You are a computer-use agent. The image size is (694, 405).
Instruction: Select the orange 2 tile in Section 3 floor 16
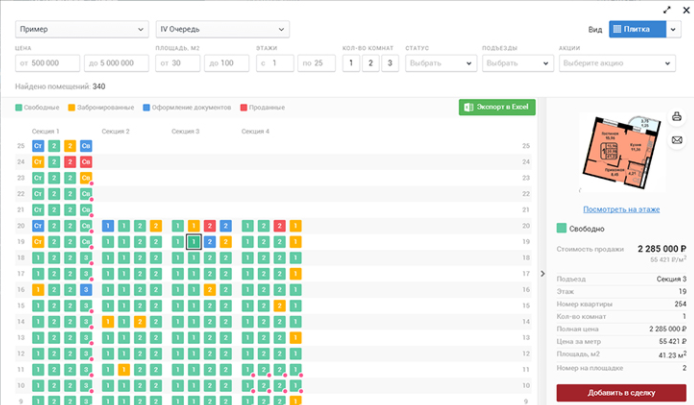(x=210, y=290)
